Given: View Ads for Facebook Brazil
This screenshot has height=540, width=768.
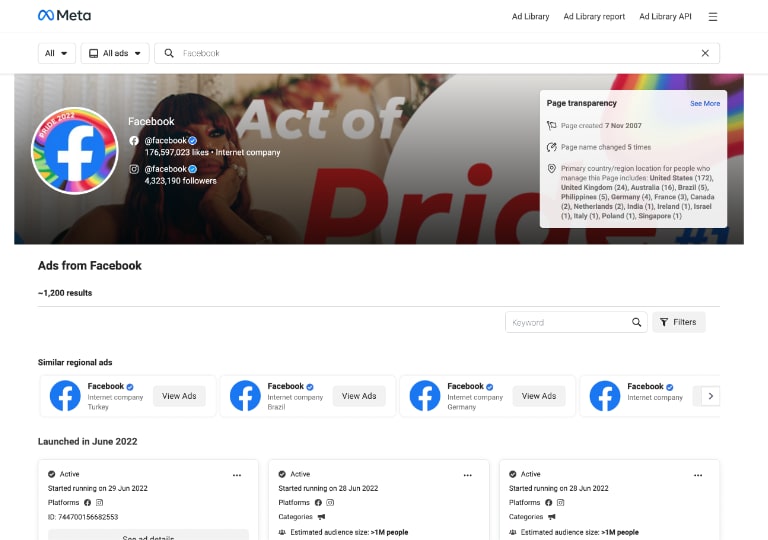Looking at the screenshot, I should (x=359, y=396).
